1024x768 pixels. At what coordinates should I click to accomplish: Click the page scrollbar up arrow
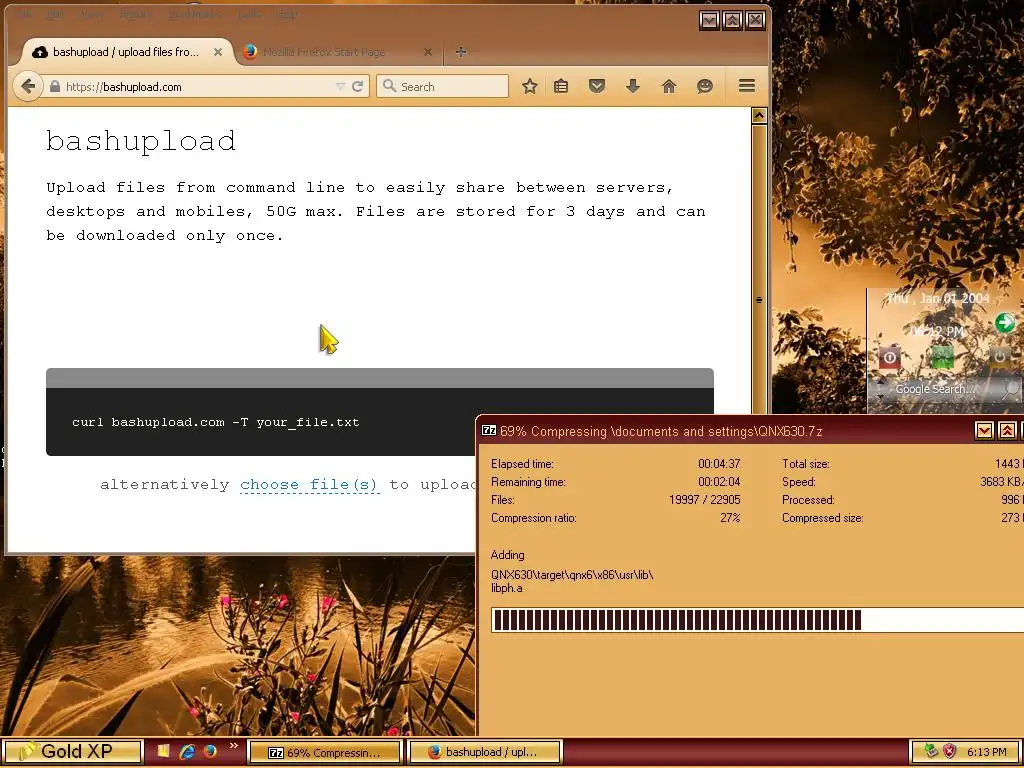tap(759, 116)
